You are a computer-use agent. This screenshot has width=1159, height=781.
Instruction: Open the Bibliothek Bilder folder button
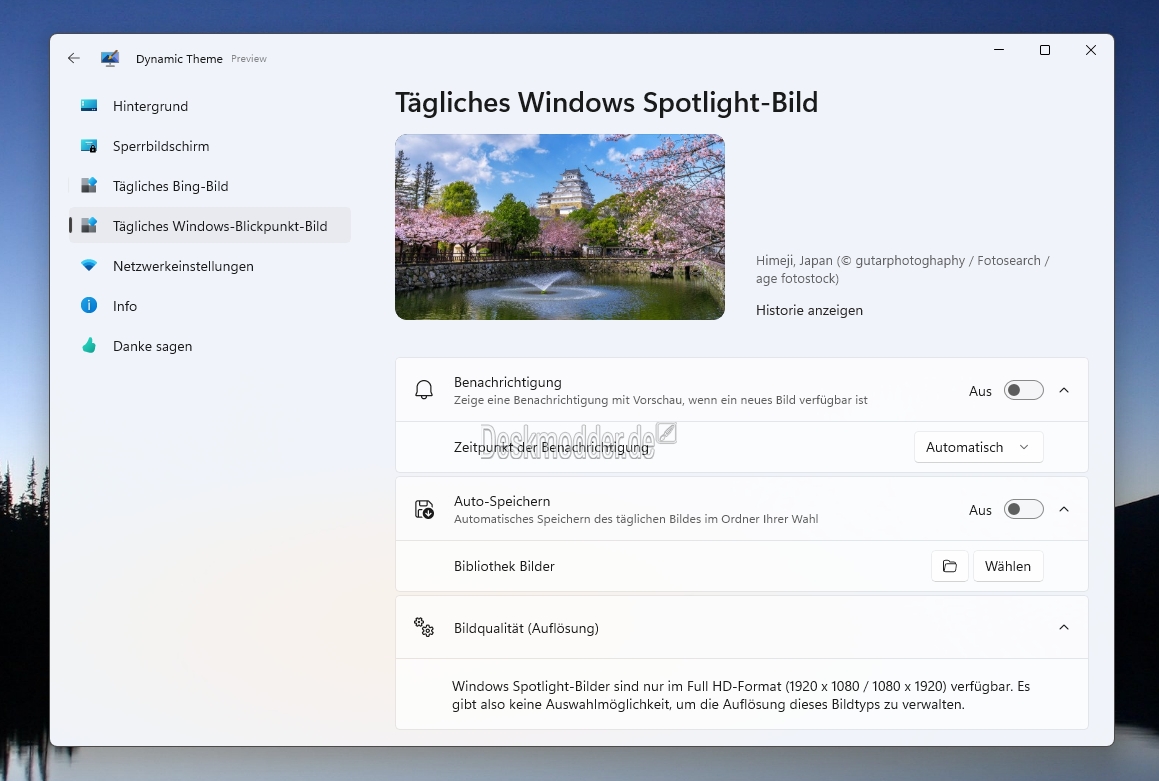click(950, 566)
